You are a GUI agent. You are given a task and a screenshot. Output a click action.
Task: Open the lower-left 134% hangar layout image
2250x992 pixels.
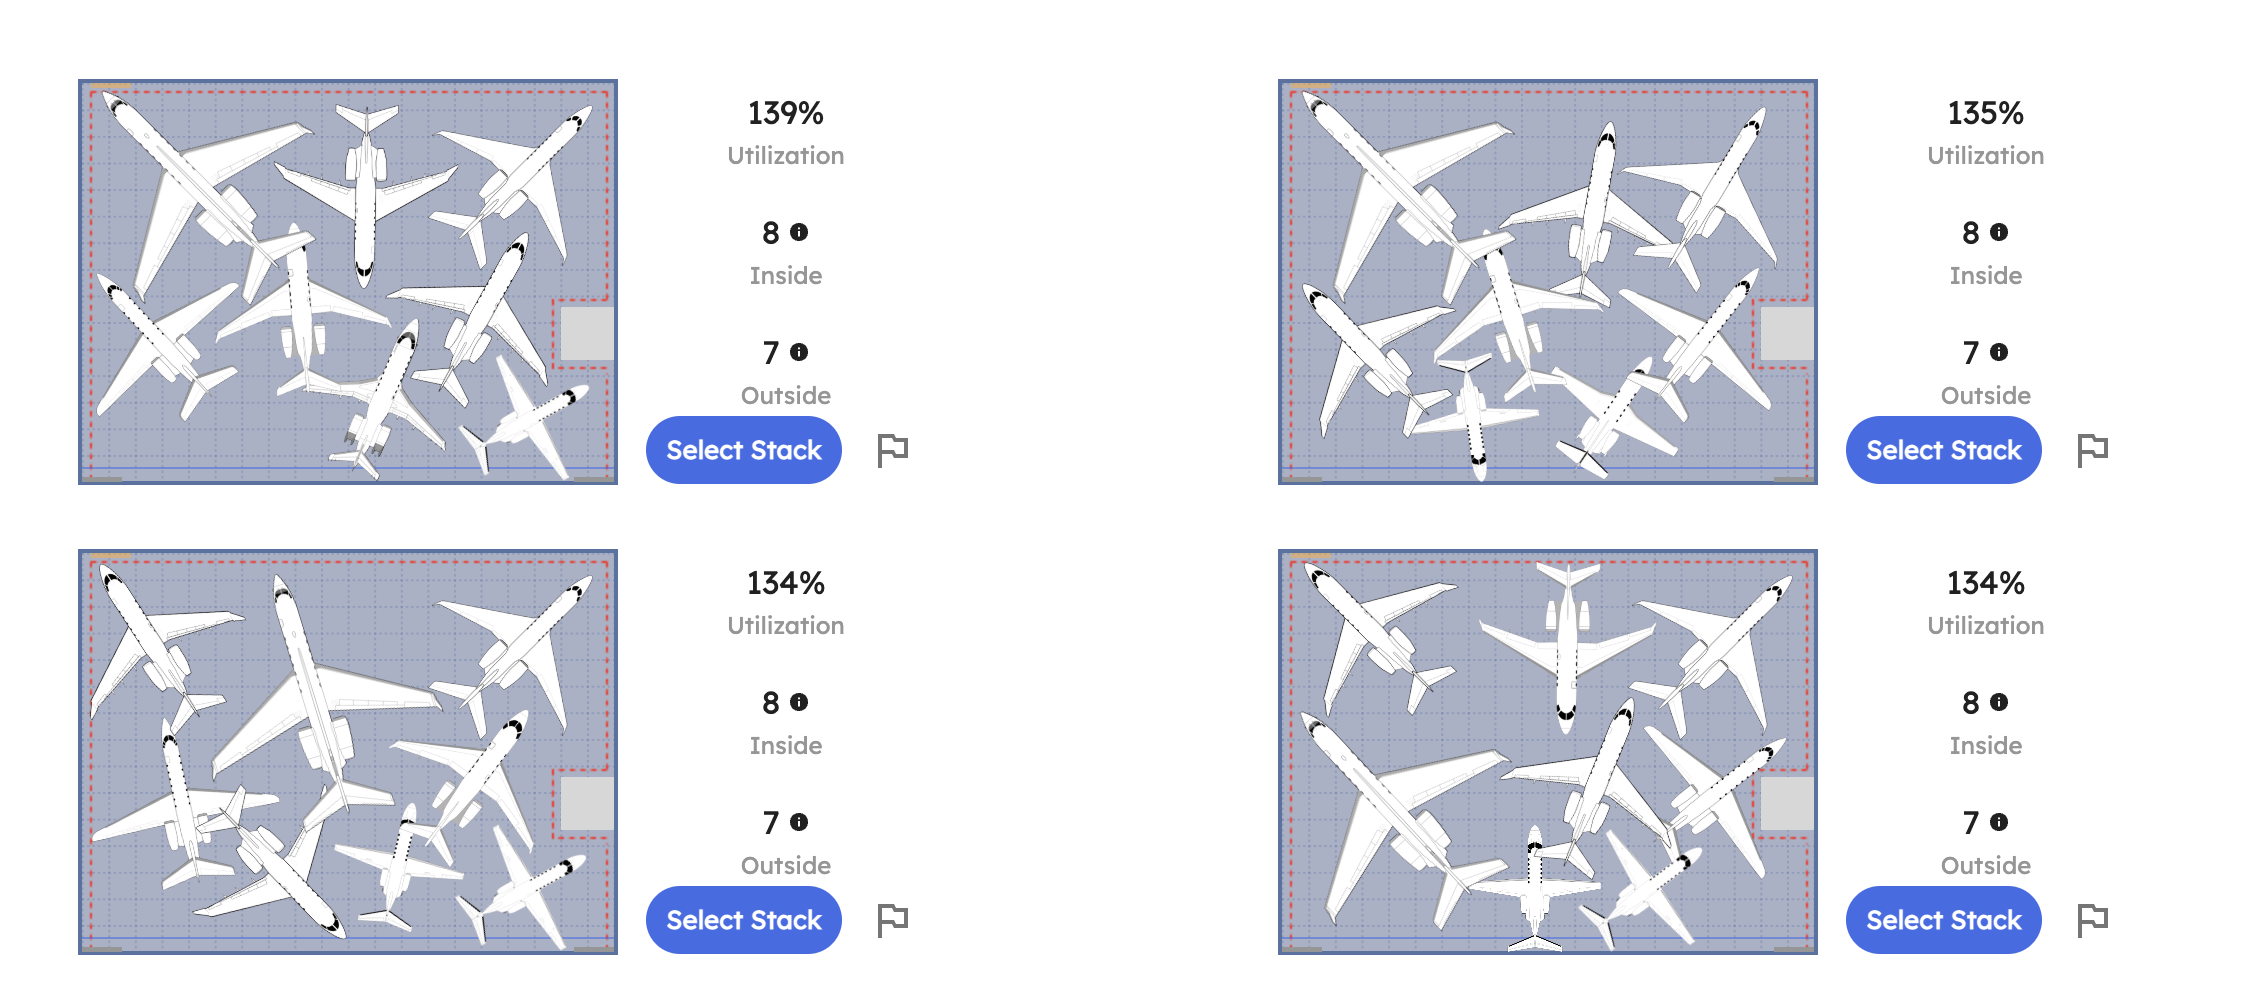(x=348, y=752)
